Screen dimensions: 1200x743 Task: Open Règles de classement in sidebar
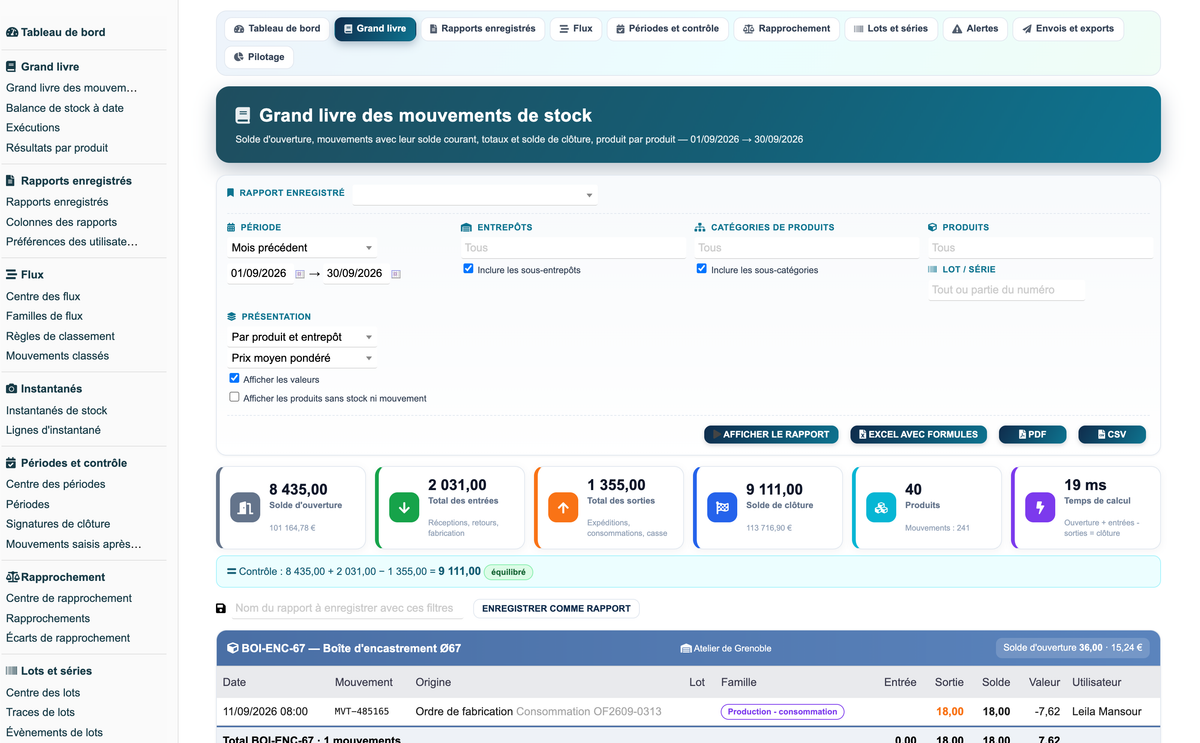click(x=60, y=336)
